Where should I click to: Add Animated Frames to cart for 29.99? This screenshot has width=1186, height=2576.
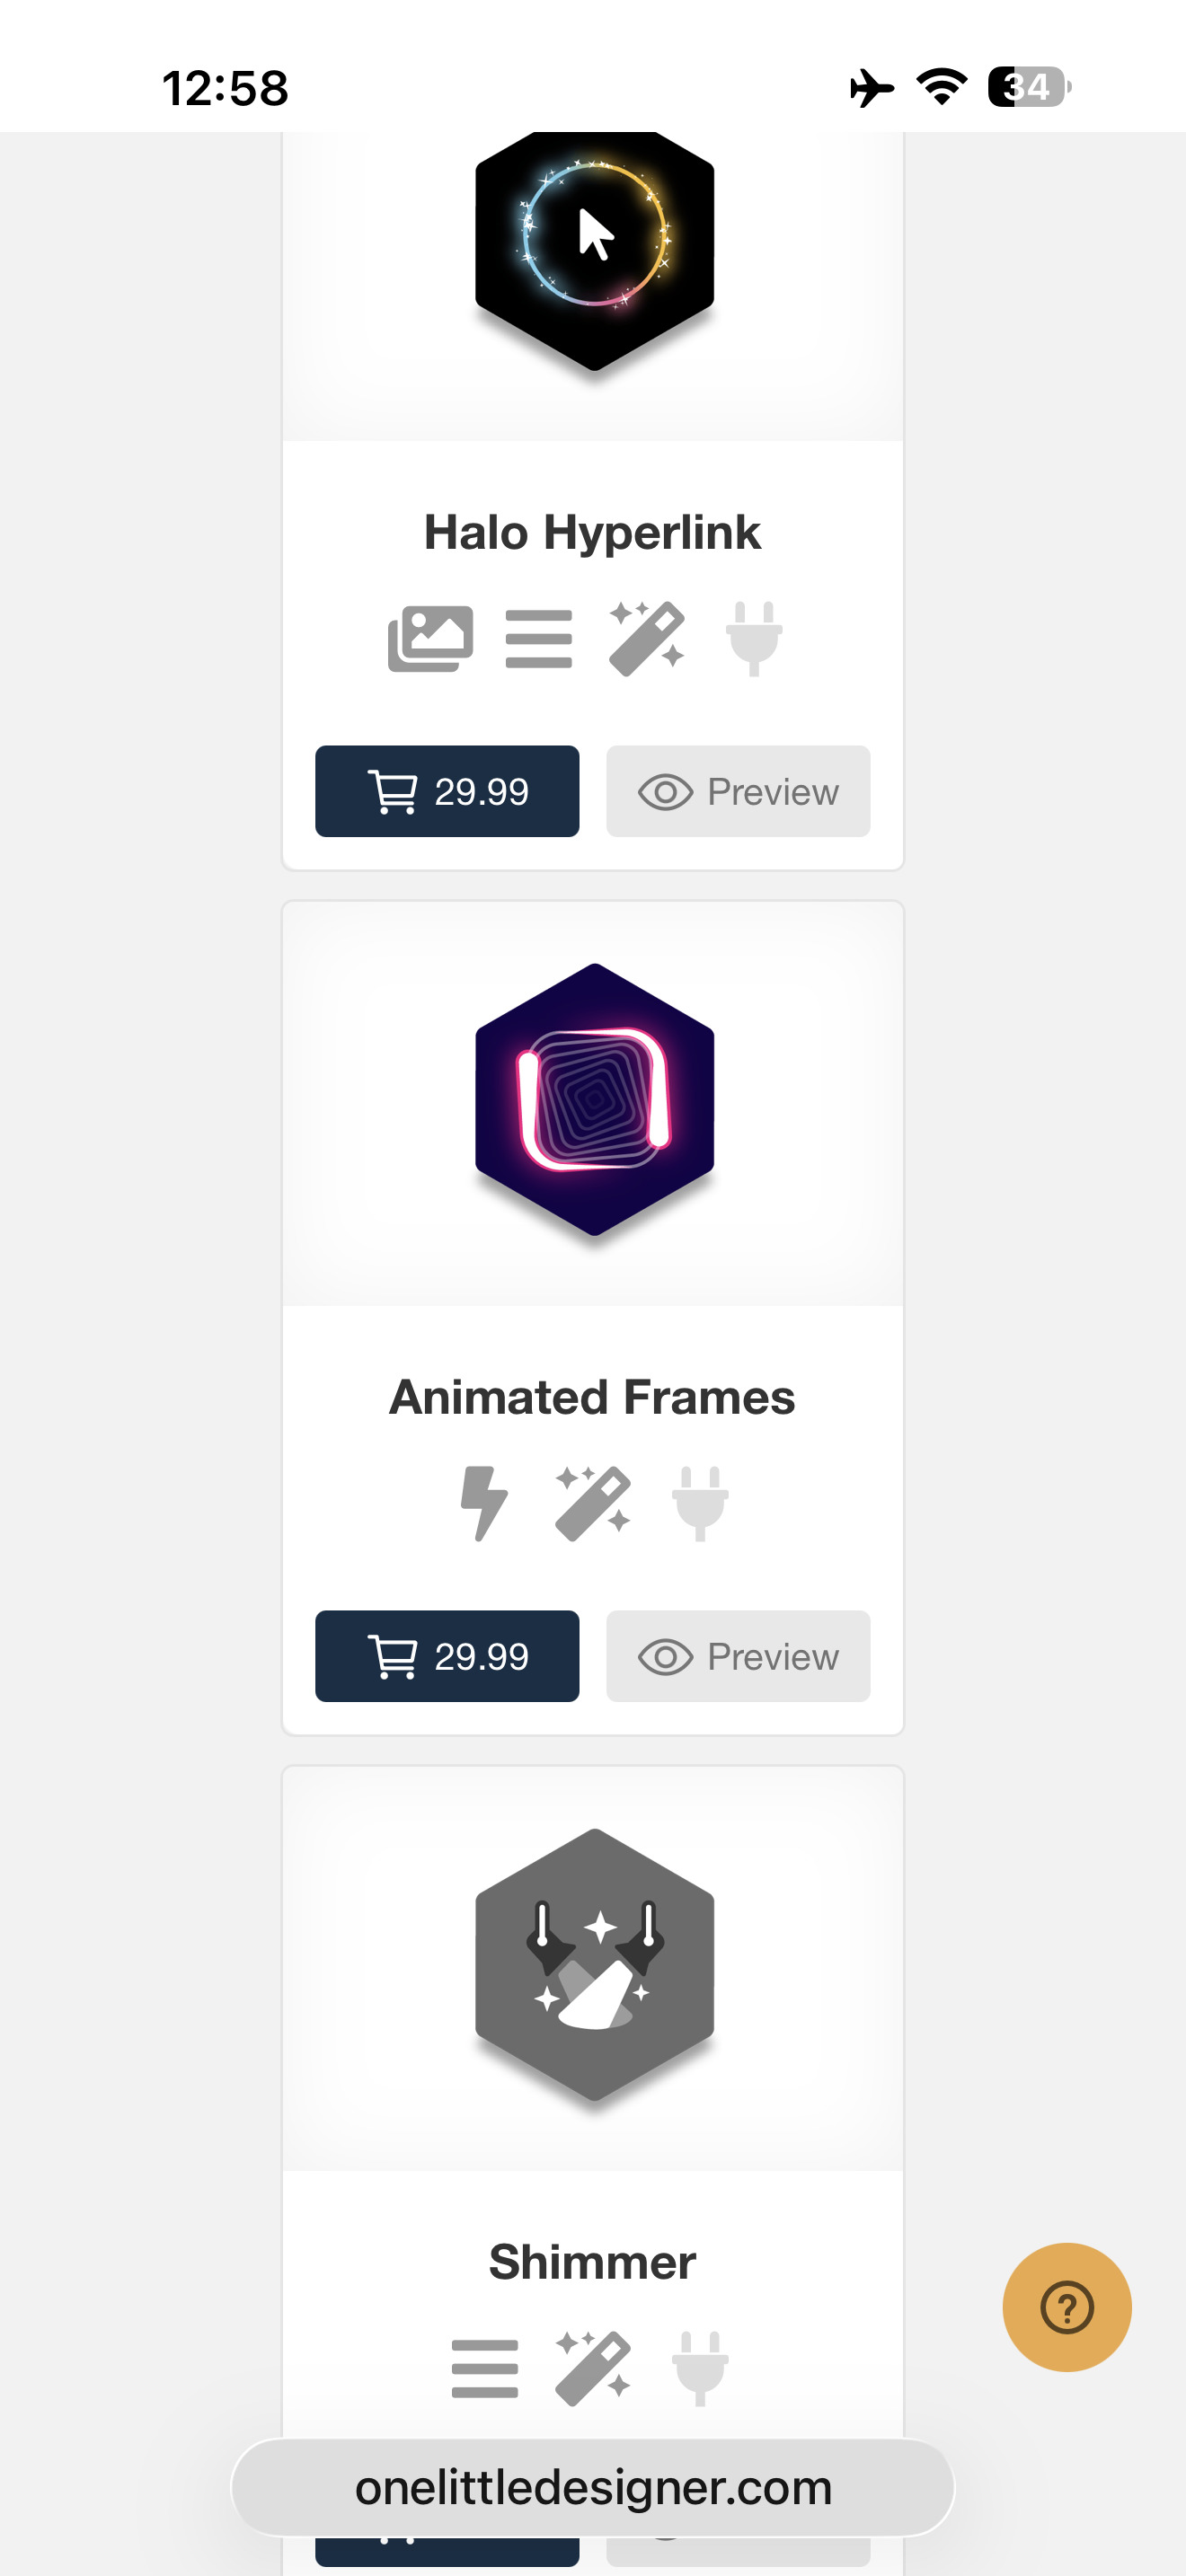point(447,1656)
